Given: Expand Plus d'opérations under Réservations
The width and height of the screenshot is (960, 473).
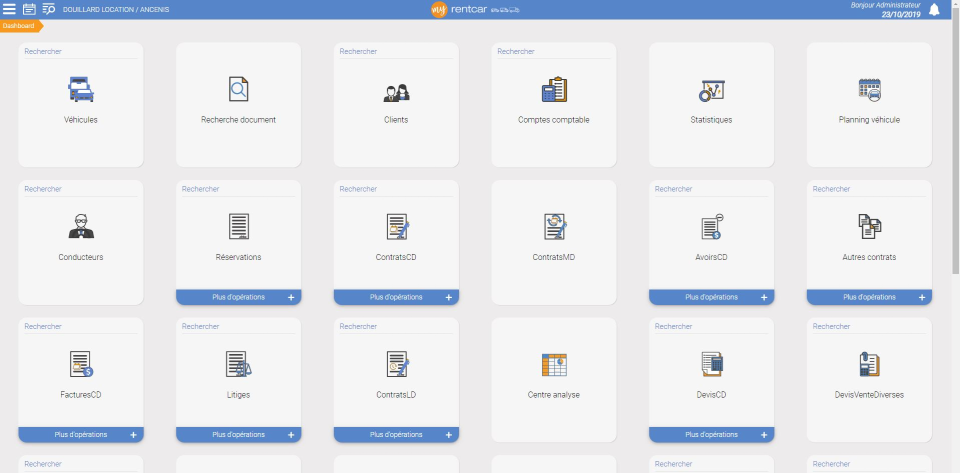Looking at the screenshot, I should (x=239, y=297).
